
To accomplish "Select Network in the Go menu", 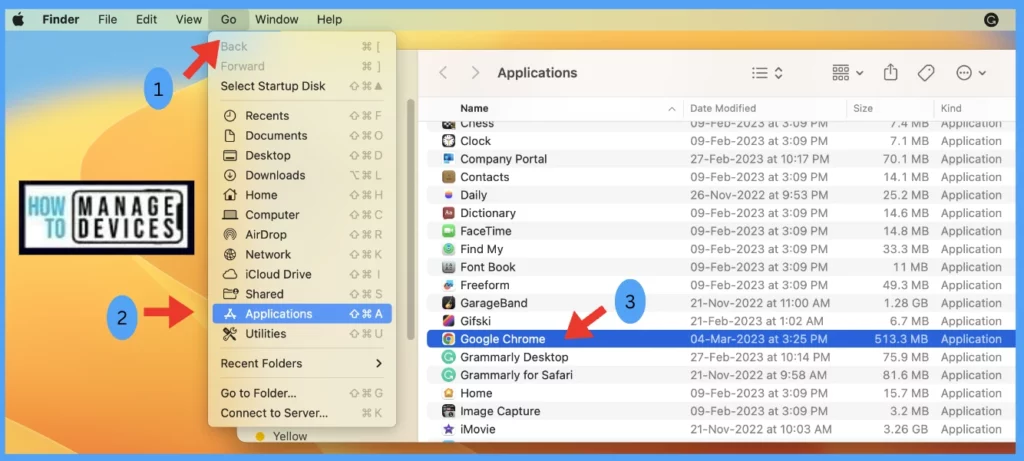I will 301,255.
